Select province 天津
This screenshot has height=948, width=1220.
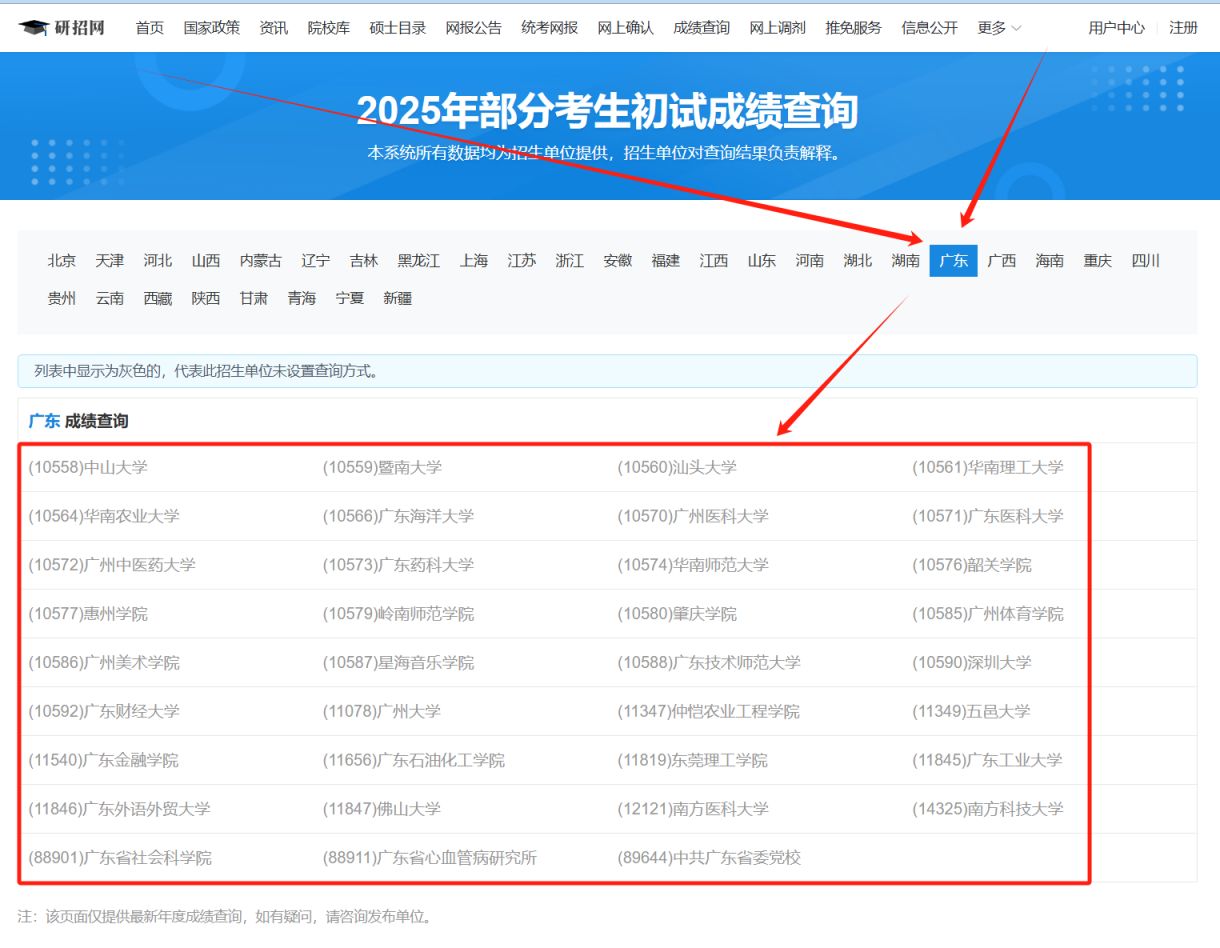[110, 261]
